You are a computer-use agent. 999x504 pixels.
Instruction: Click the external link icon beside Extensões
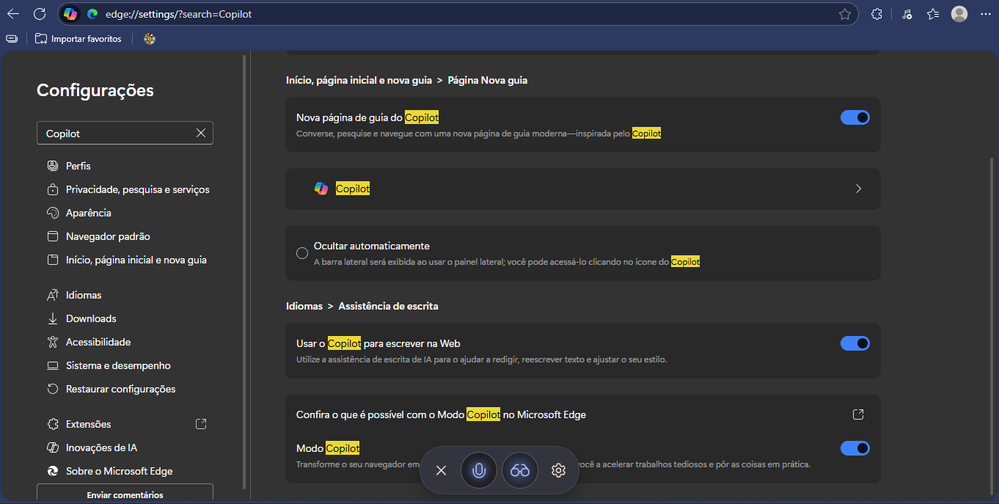tap(201, 424)
